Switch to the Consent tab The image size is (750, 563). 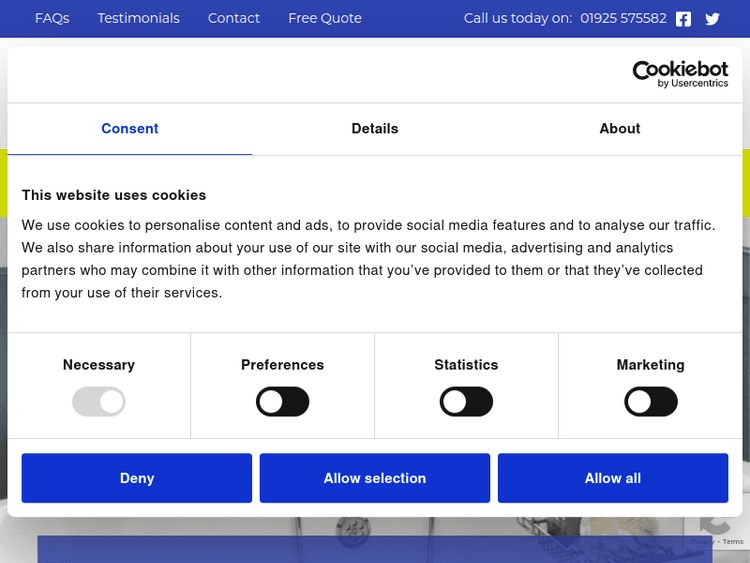pos(130,129)
